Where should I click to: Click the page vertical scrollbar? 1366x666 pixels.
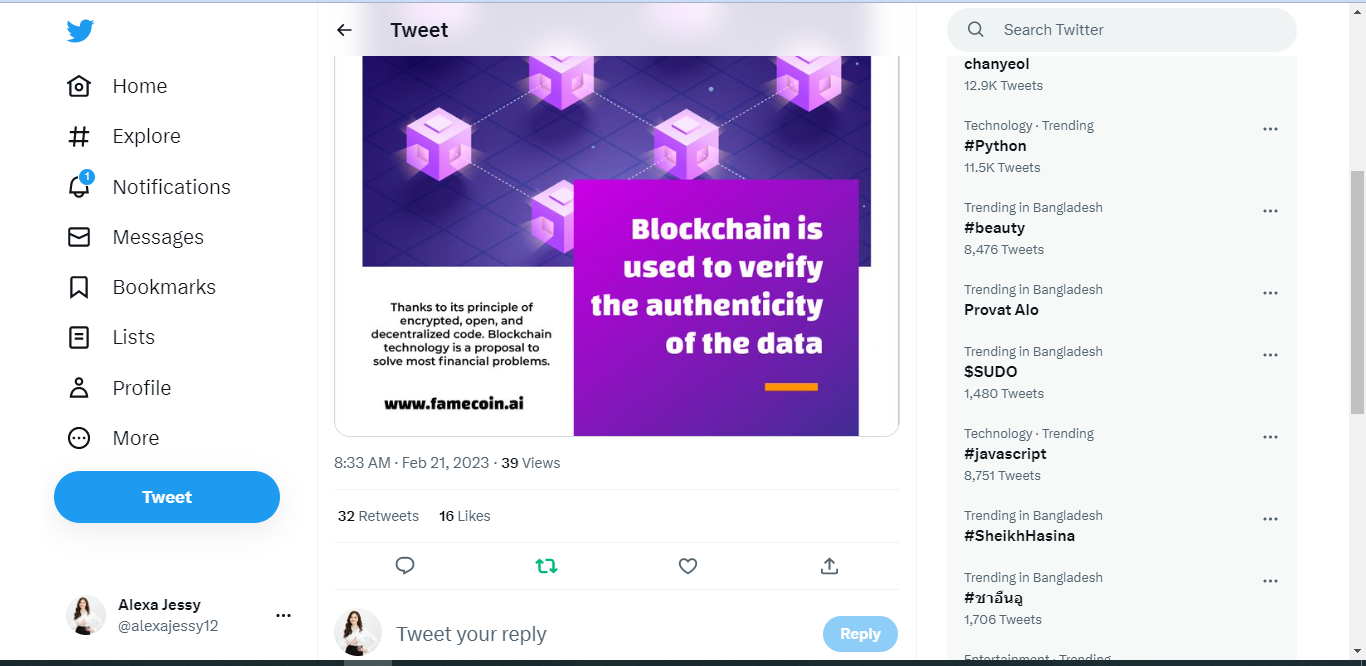(1357, 290)
